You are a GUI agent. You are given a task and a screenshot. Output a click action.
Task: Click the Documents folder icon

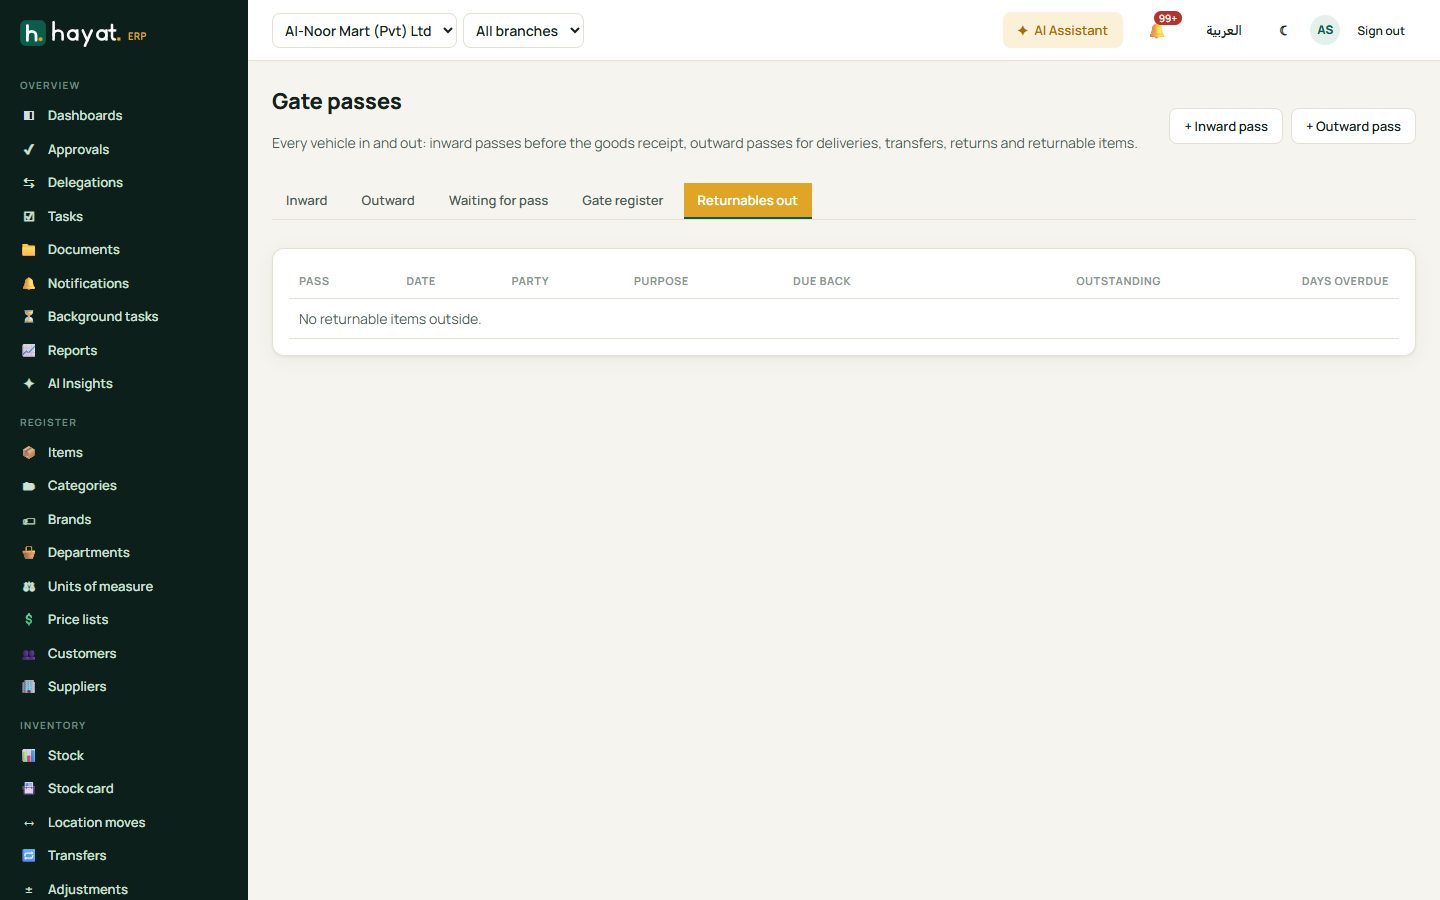[x=29, y=250]
